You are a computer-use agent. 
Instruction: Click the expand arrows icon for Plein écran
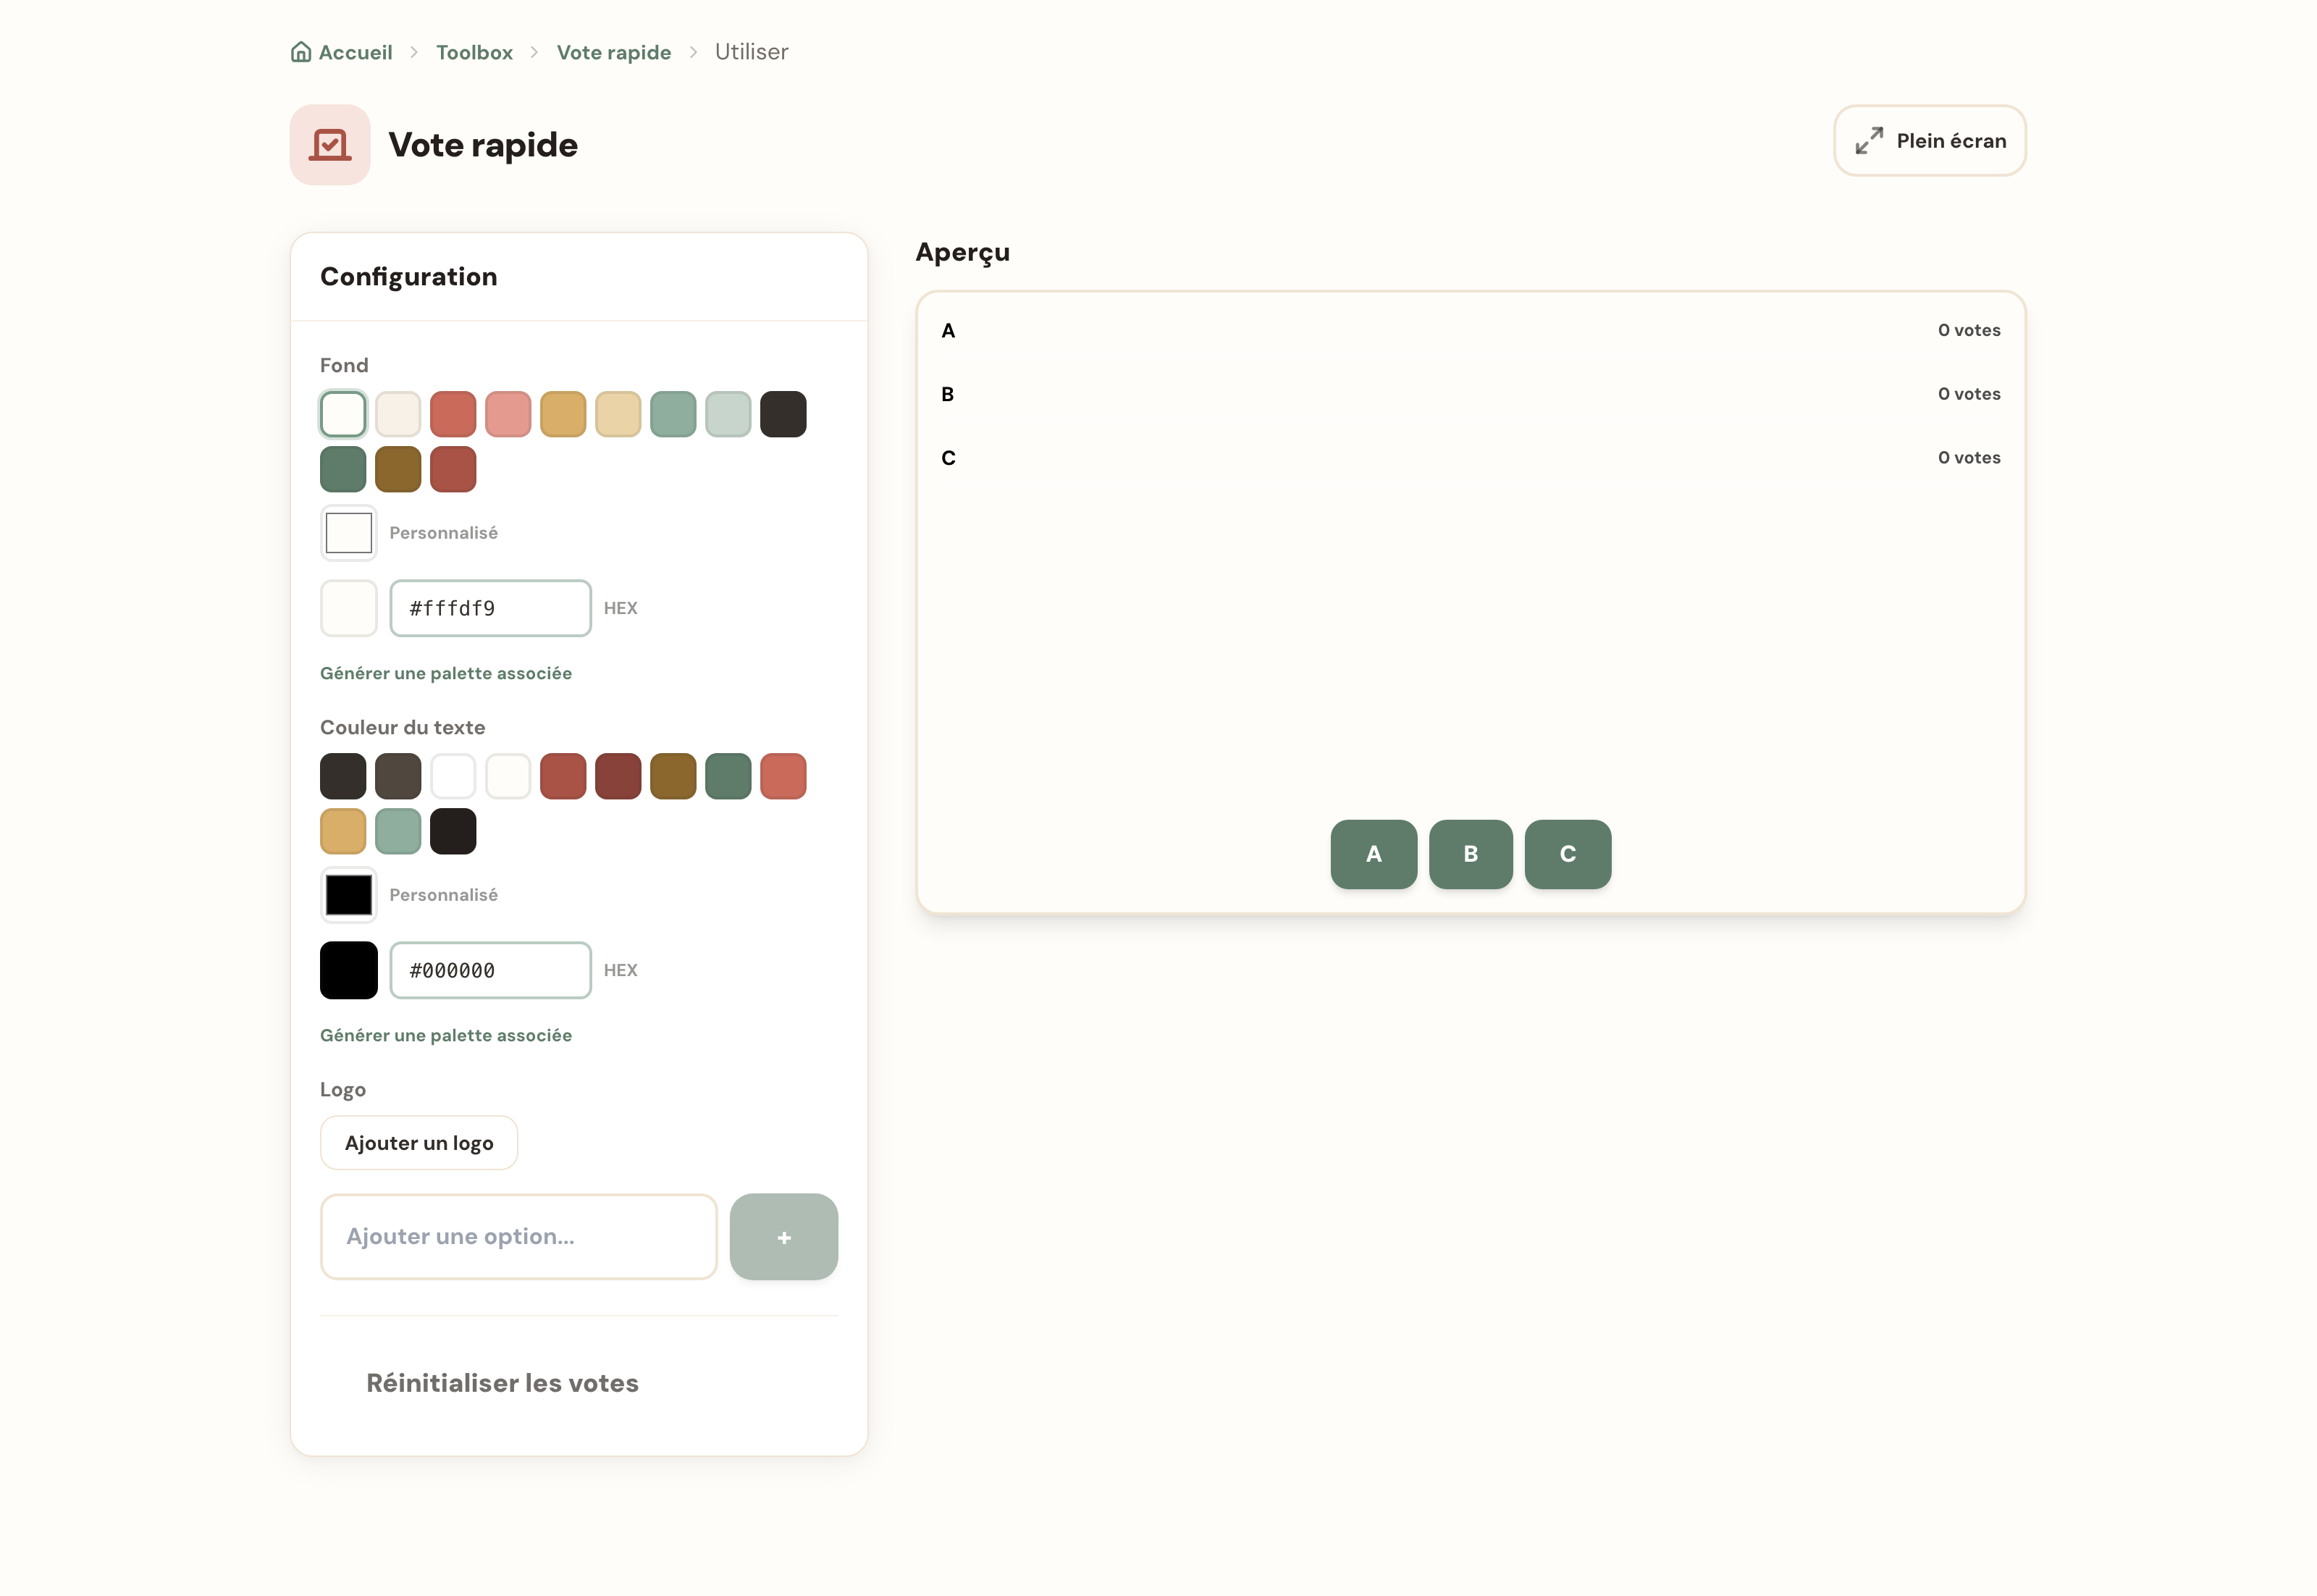pos(1868,141)
